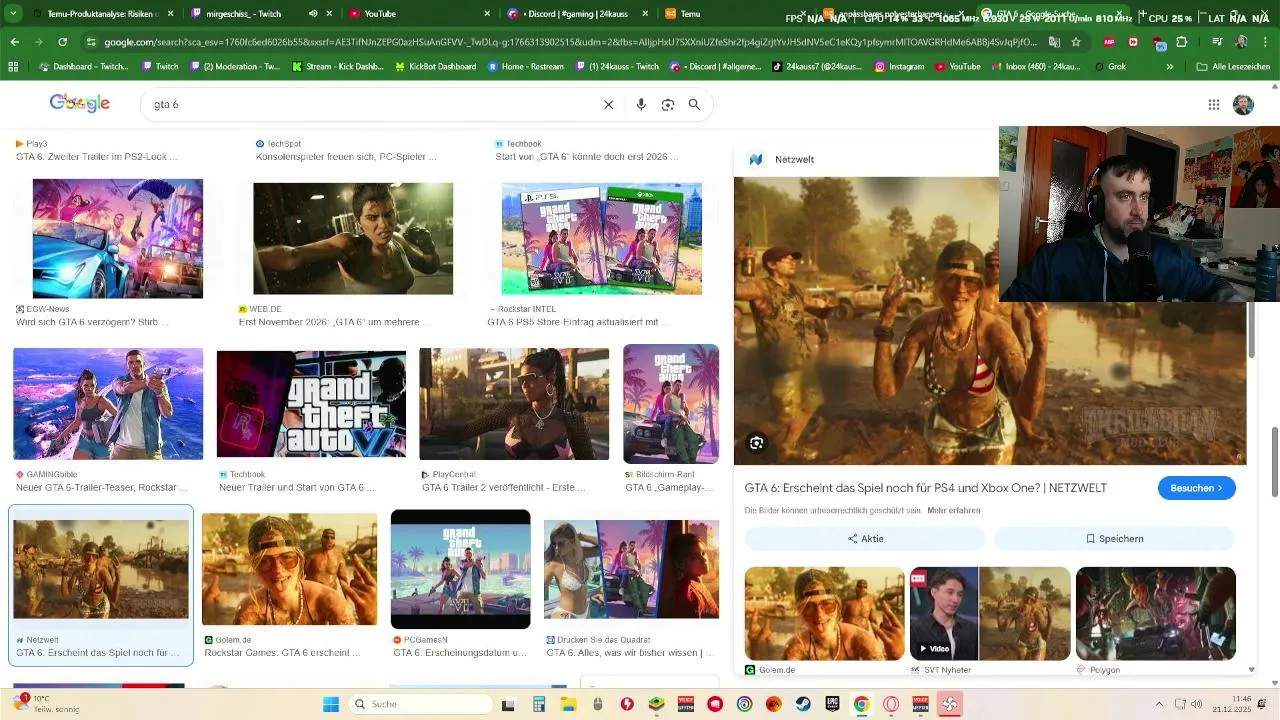1280x720 pixels.
Task: Show hidden system tray icons
Action: coord(1159,704)
